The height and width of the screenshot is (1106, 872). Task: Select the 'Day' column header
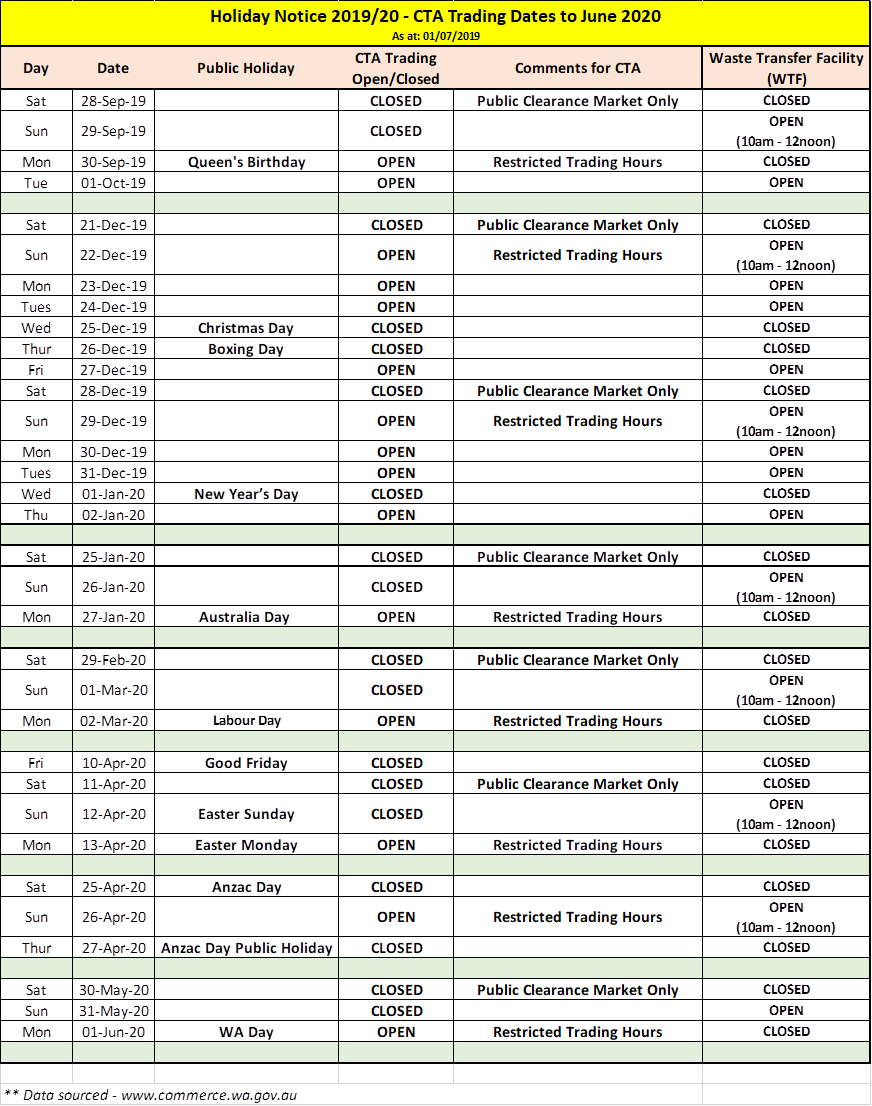coord(36,68)
